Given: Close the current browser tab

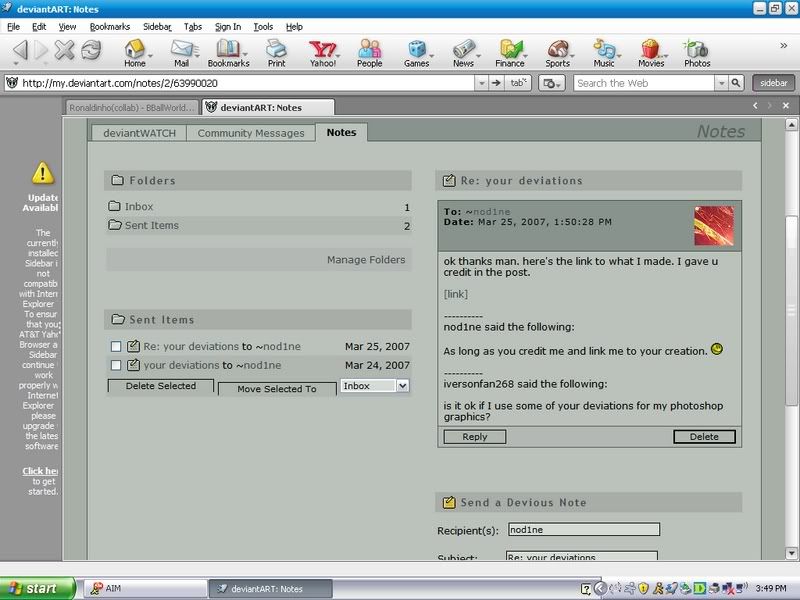Looking at the screenshot, I should coord(786,106).
